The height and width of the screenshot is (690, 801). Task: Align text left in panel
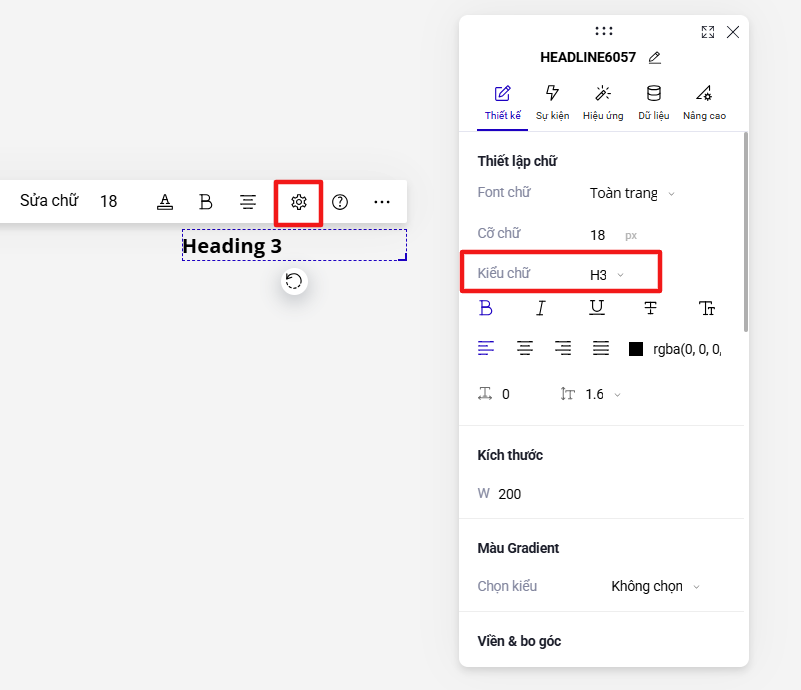(x=486, y=348)
